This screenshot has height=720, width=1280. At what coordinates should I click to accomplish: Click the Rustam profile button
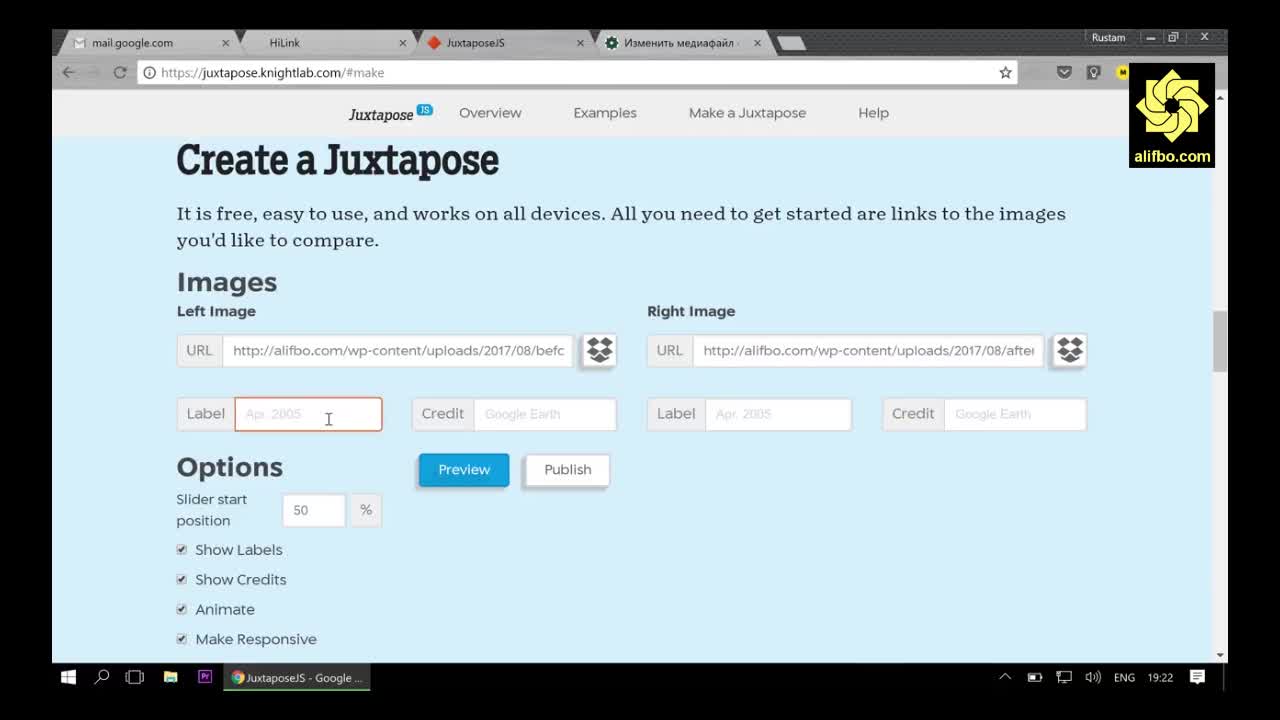[x=1108, y=37]
